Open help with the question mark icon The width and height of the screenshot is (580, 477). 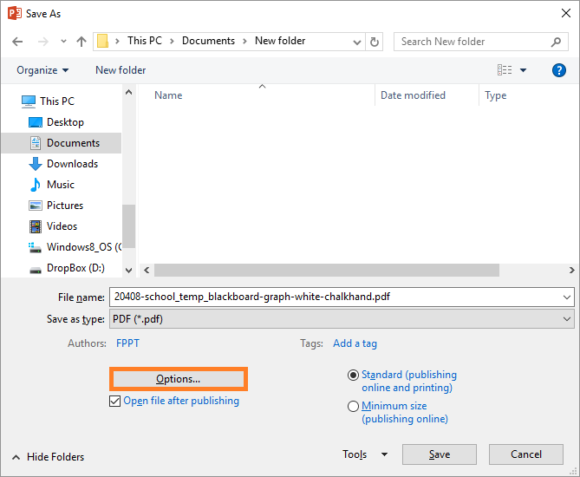559,70
